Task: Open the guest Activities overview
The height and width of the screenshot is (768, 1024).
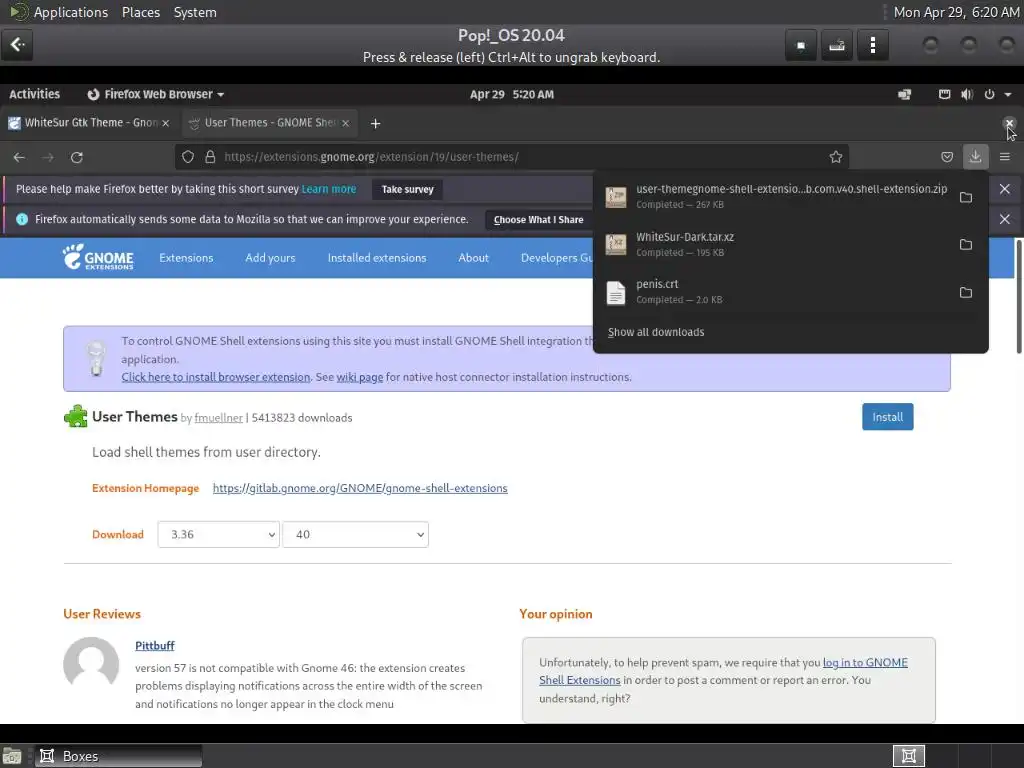Action: pyautogui.click(x=35, y=95)
